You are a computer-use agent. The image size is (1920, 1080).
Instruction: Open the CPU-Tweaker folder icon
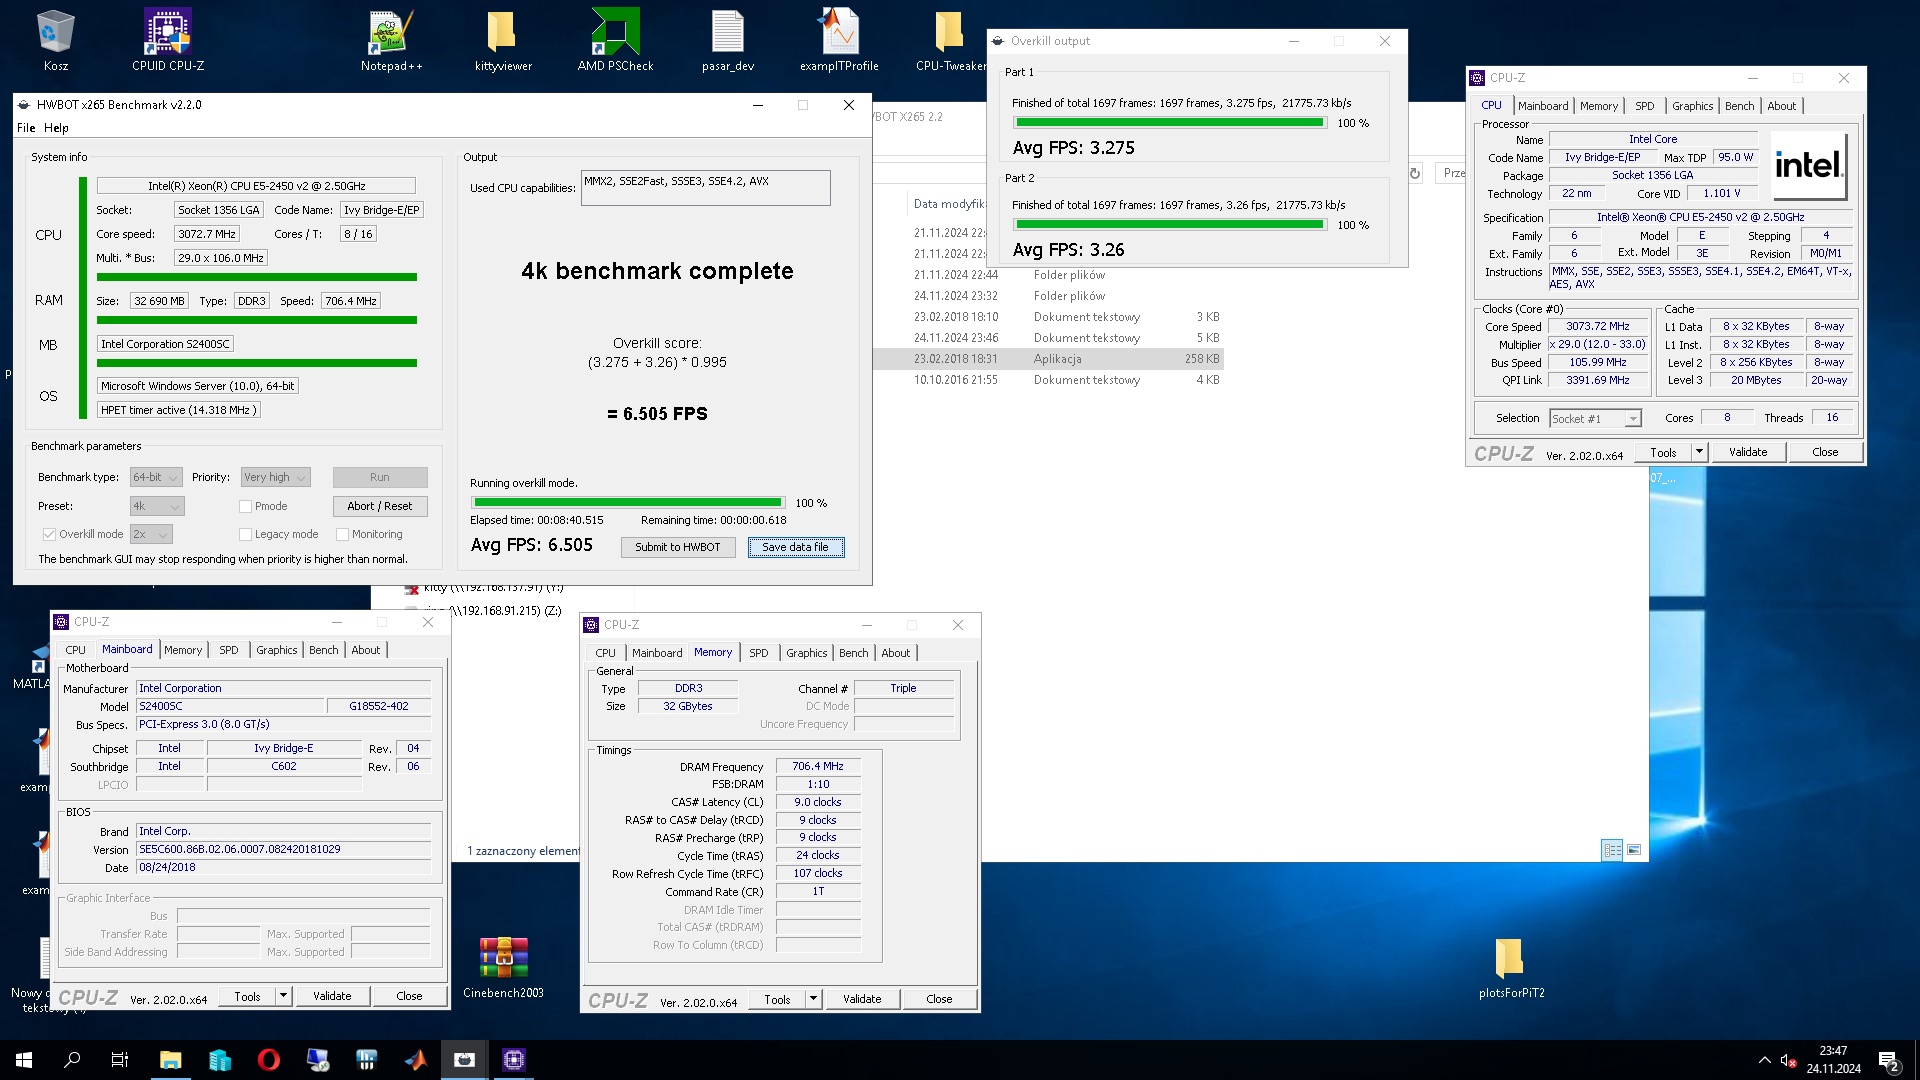950,40
